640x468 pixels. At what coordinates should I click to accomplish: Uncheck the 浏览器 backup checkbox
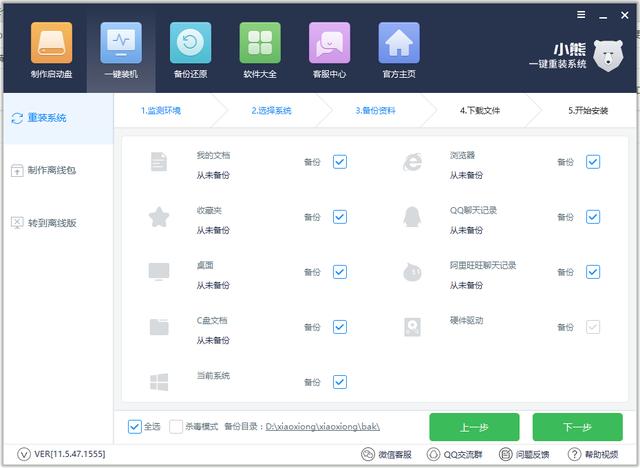(593, 162)
